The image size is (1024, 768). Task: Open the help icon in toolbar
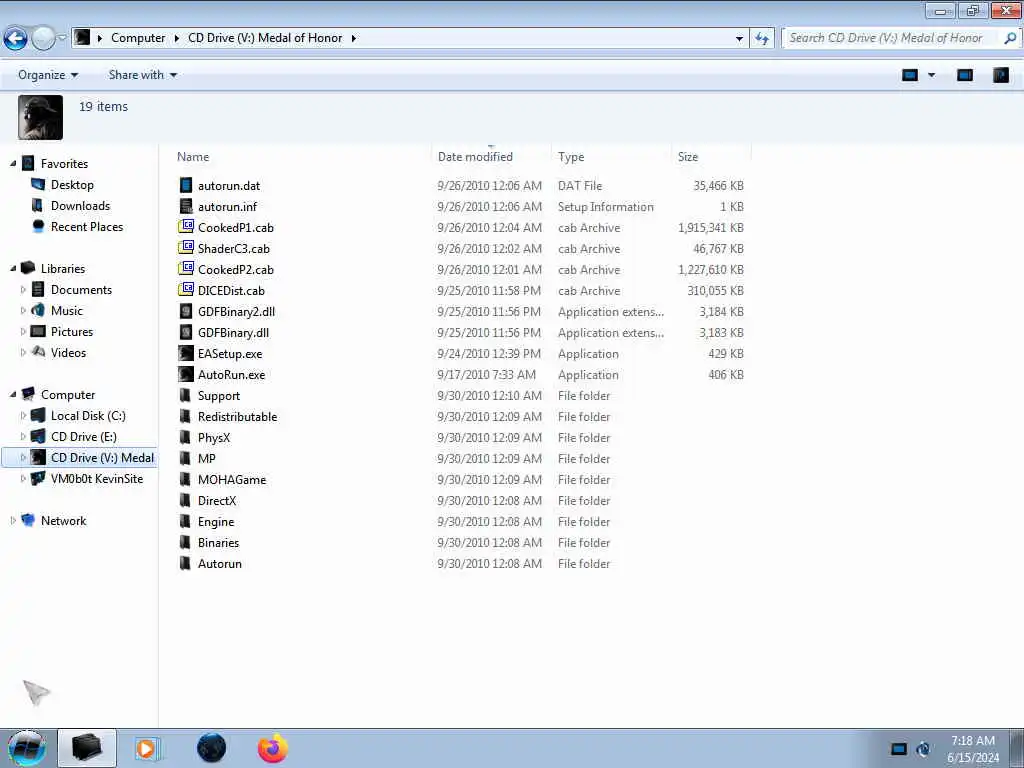(x=1000, y=75)
